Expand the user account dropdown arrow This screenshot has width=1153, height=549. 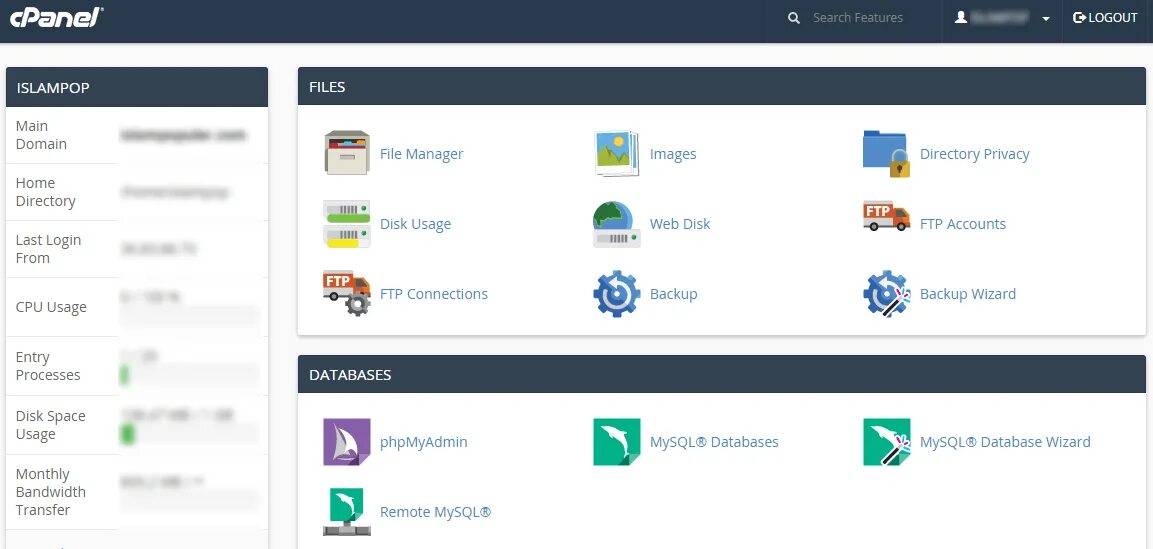[x=1046, y=19]
